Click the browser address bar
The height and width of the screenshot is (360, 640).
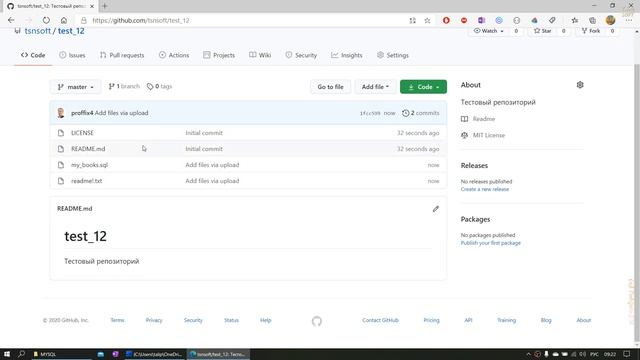(245, 20)
